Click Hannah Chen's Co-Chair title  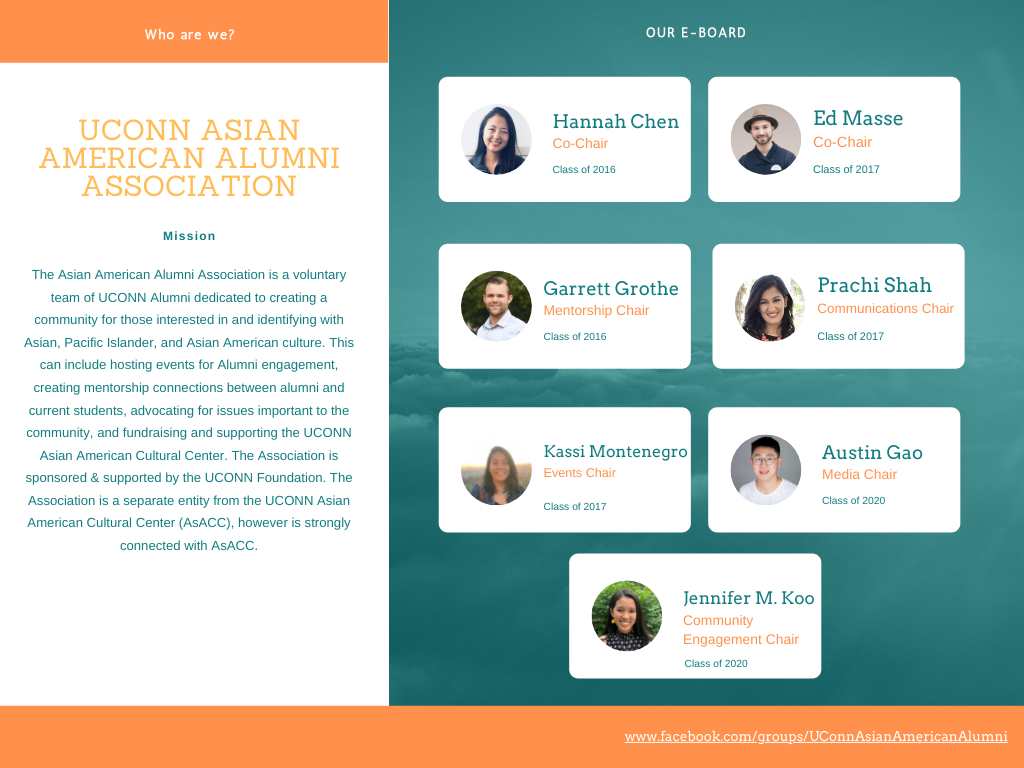[x=580, y=144]
